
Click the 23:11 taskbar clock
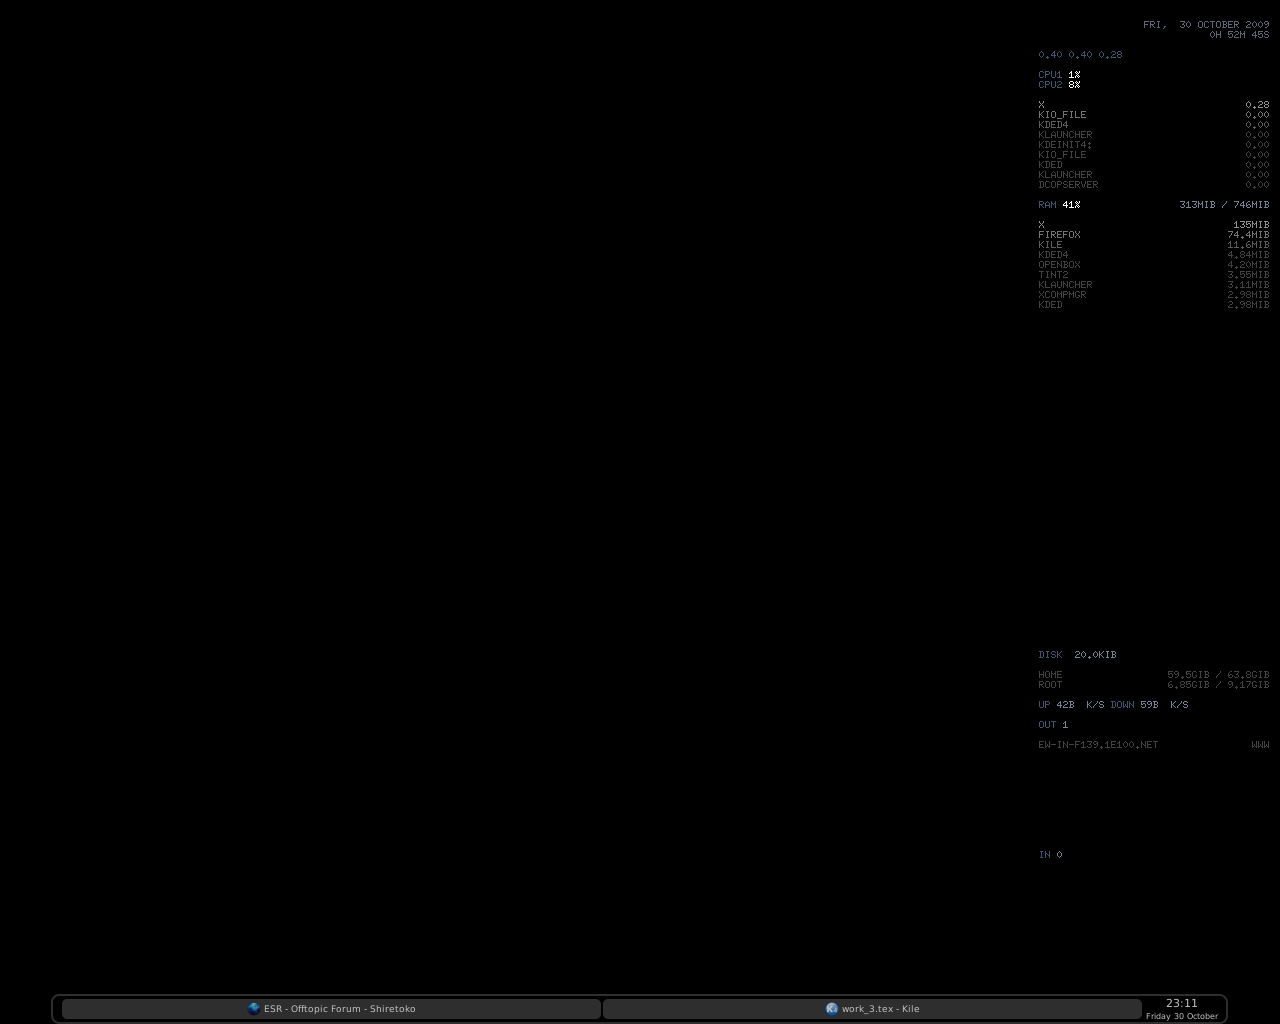(x=1181, y=1003)
